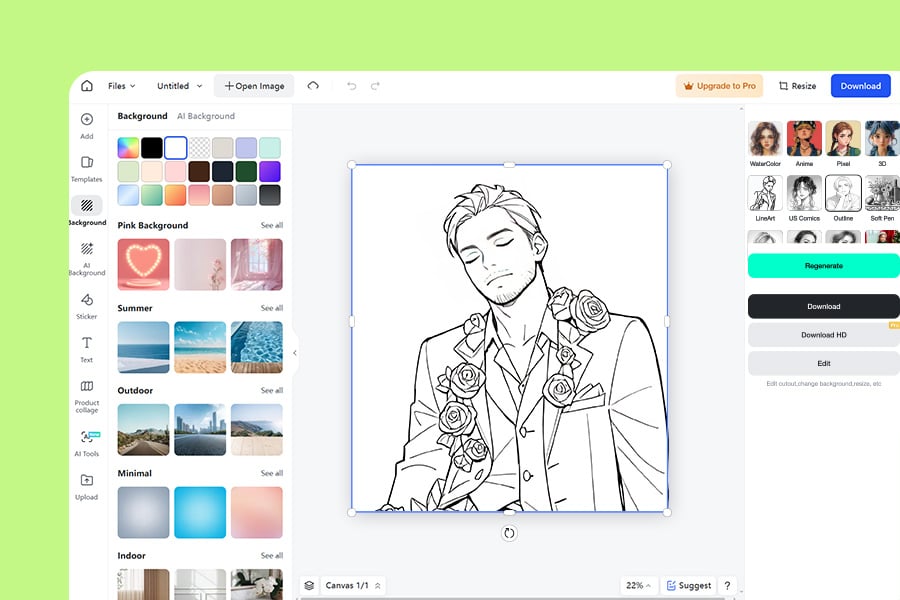Image resolution: width=900 pixels, height=600 pixels.
Task: Apply the Outline style
Action: [843, 198]
